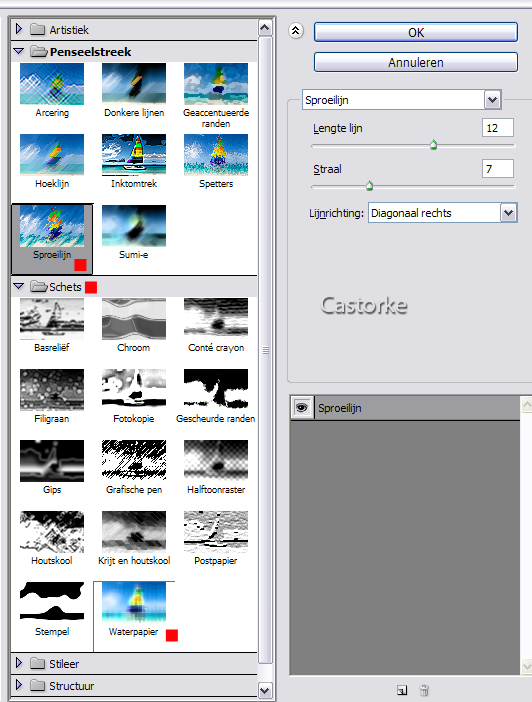This screenshot has height=702, width=532.
Task: Select the Arcering filter thumbnail
Action: click(x=51, y=84)
